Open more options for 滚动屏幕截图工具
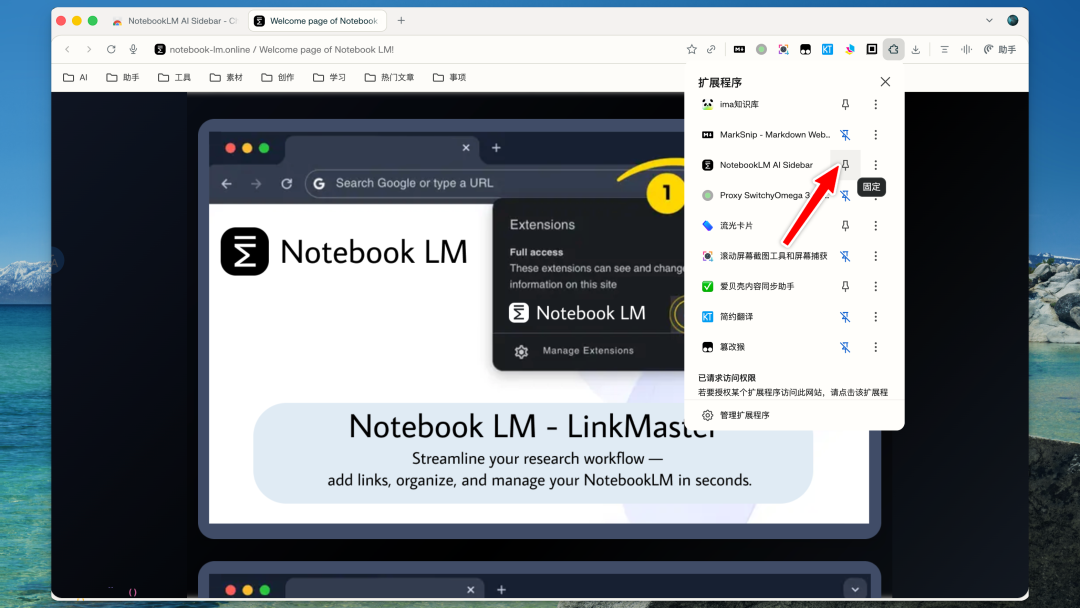The image size is (1080, 608). tap(875, 256)
